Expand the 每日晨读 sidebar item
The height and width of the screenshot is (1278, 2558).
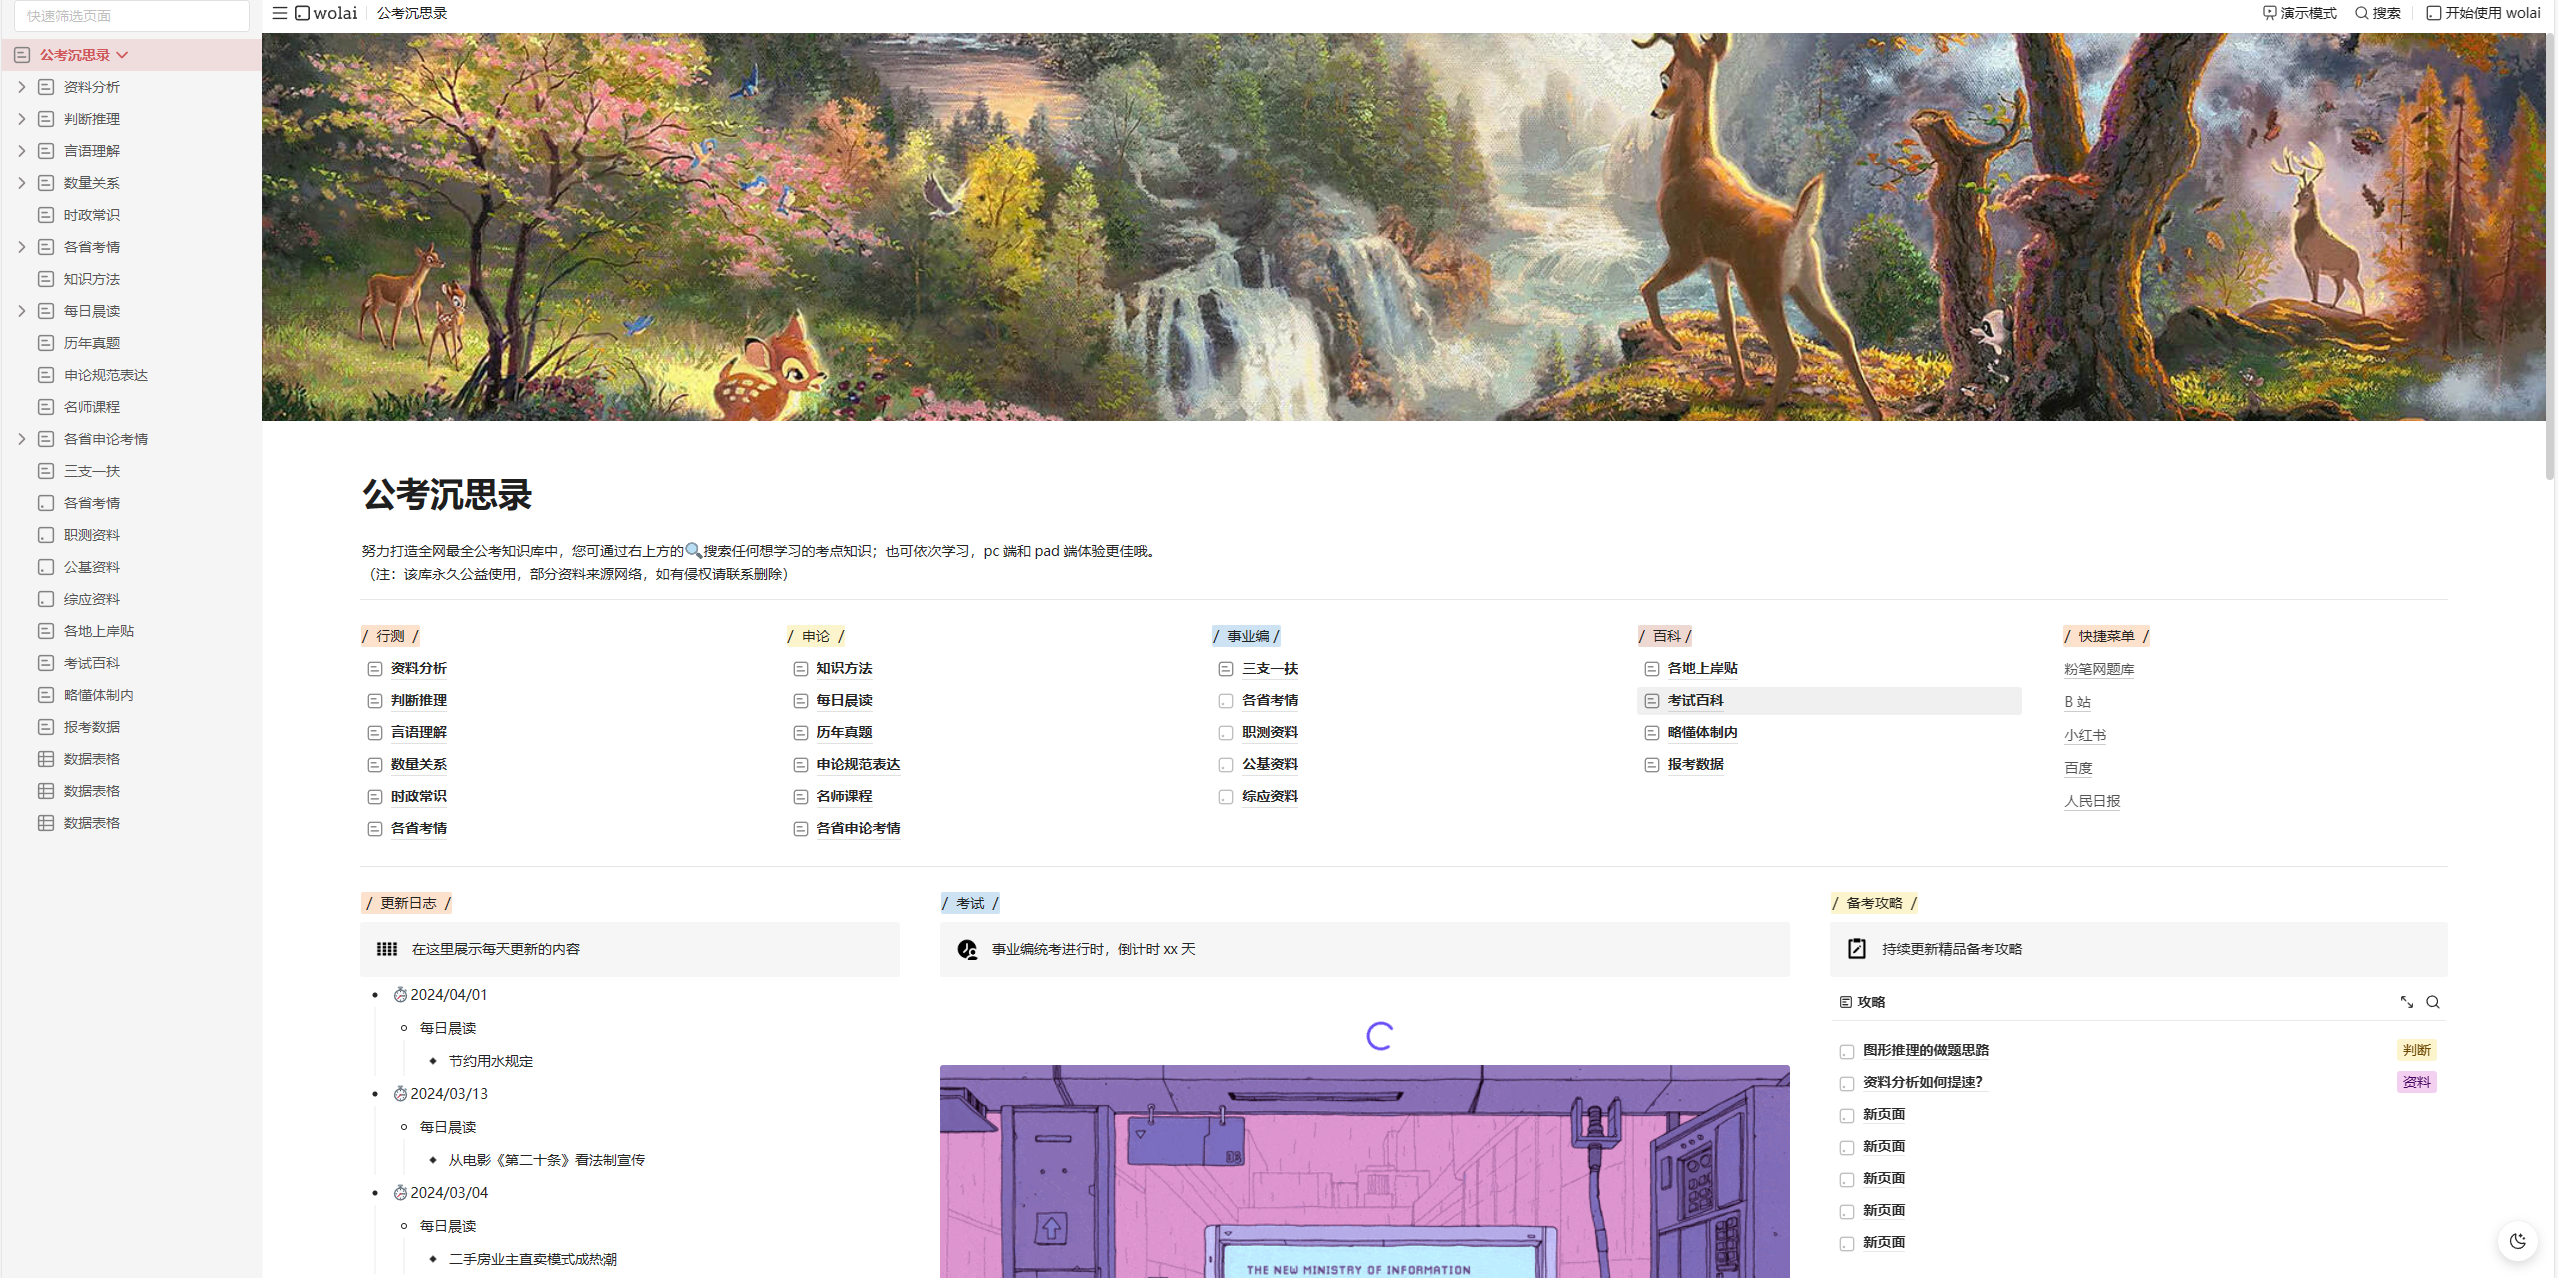coord(21,311)
